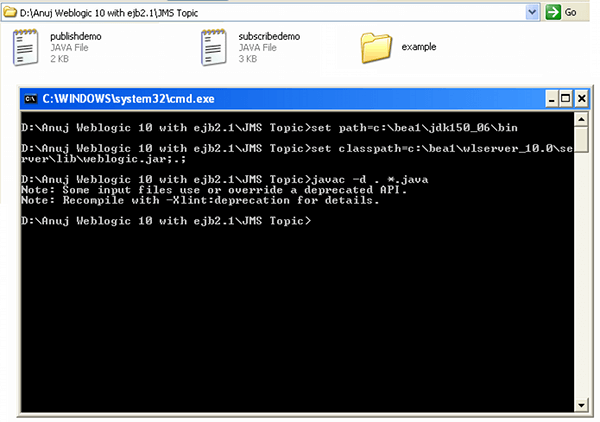The height and width of the screenshot is (422, 600).
Task: Minimize the cmd.exe window
Action: click(x=550, y=99)
